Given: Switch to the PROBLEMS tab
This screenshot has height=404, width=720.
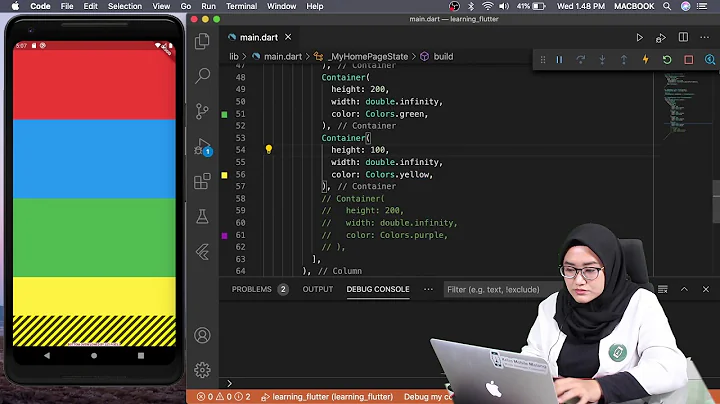Looking at the screenshot, I should coord(252,289).
